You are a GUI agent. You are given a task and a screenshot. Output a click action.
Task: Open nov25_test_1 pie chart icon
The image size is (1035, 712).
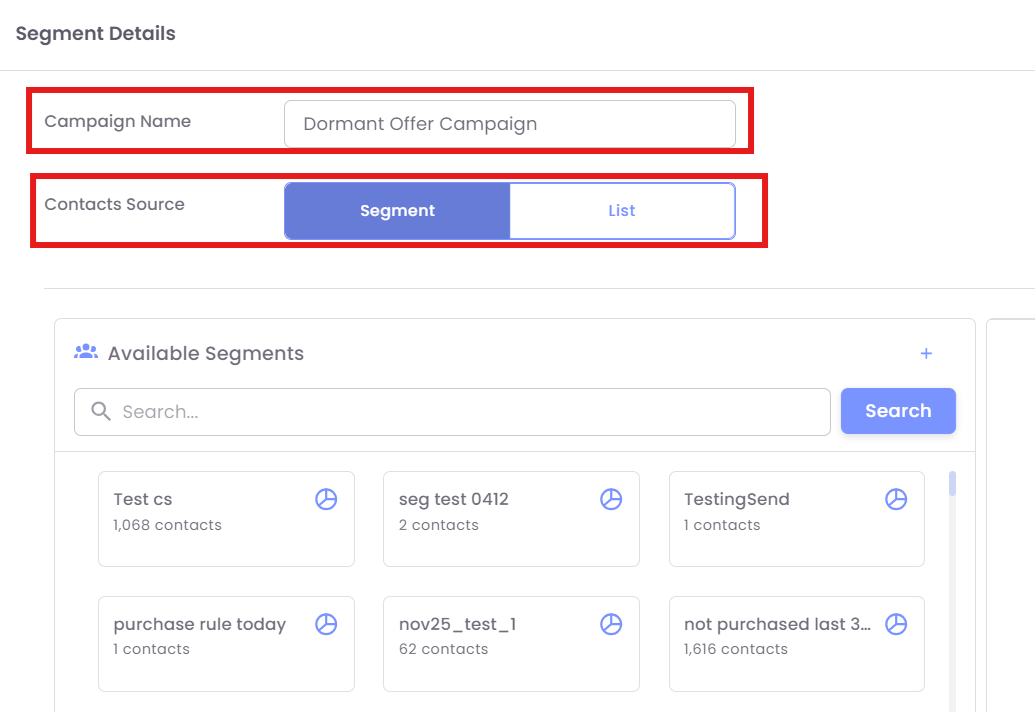611,624
